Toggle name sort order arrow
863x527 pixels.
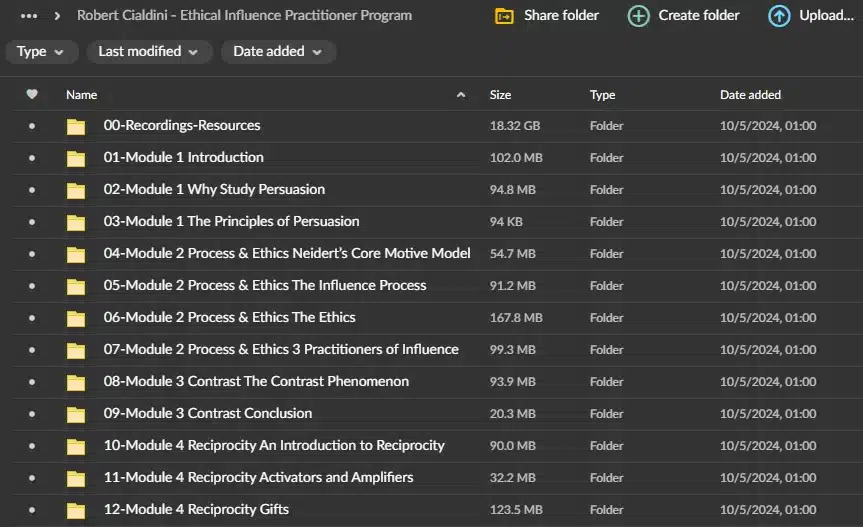pyautogui.click(x=461, y=95)
